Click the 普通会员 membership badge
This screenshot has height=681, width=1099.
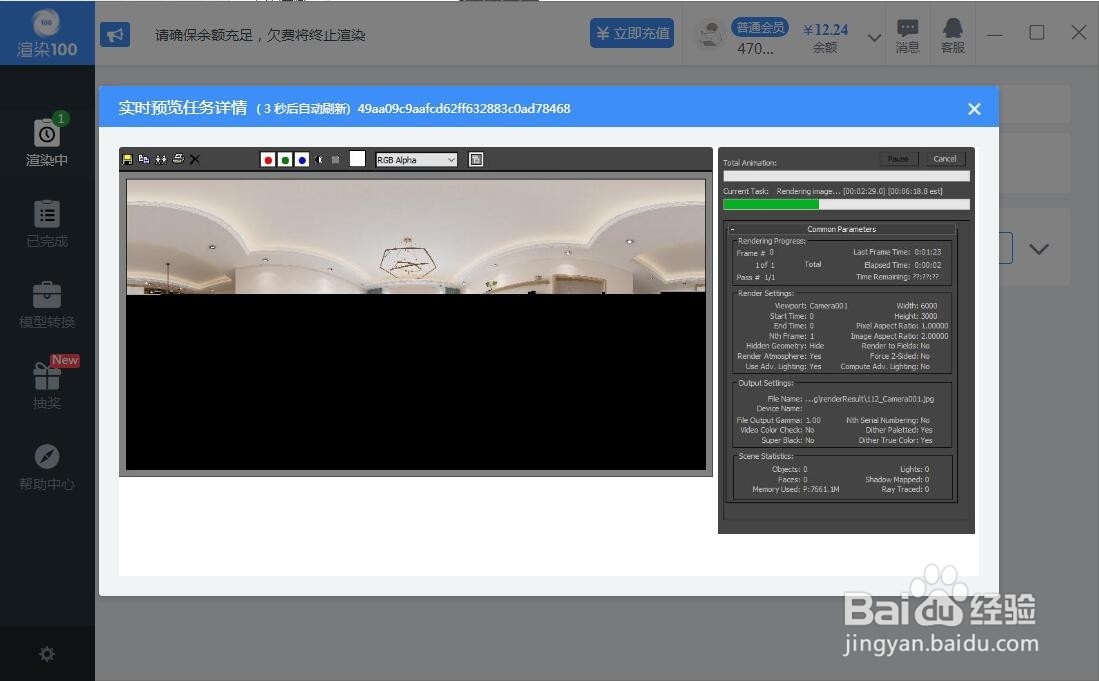[x=760, y=27]
